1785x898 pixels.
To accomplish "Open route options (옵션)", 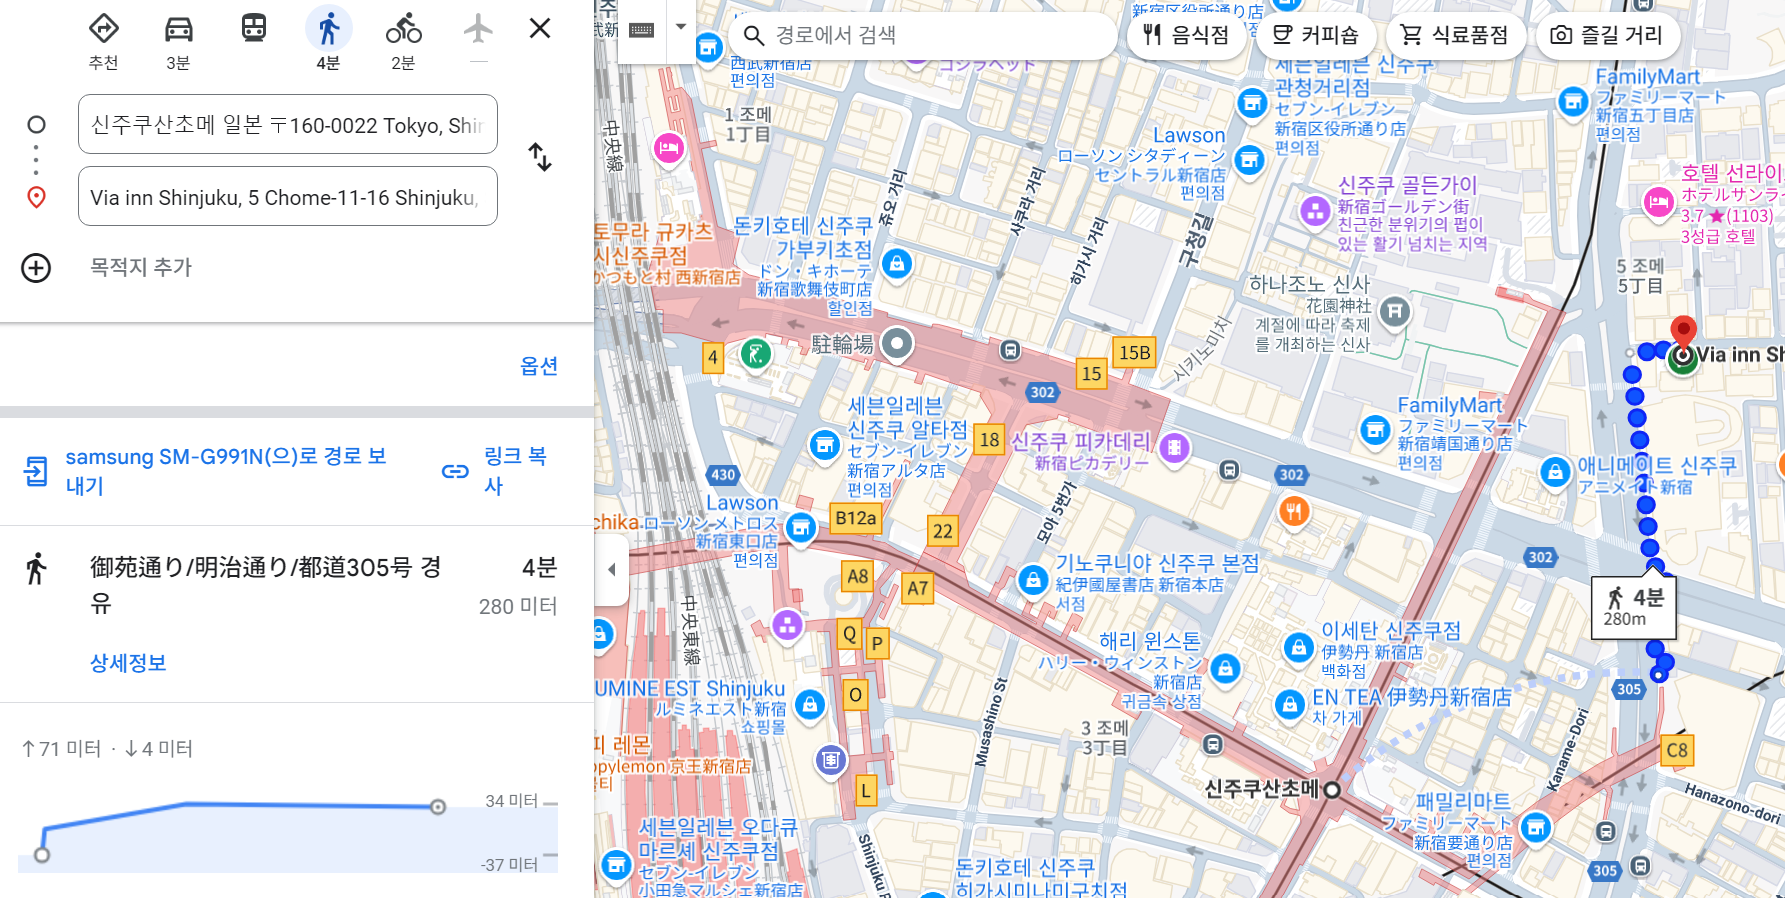I will pos(539,366).
